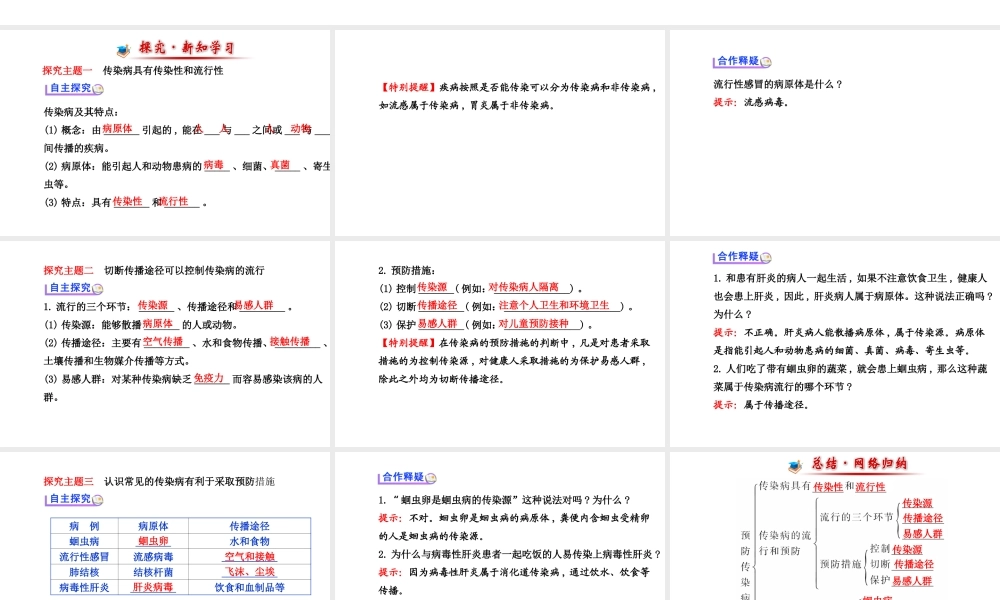
Task: Open the slide asking 流行性感冒的病原体是什么
Action: click(x=835, y=133)
